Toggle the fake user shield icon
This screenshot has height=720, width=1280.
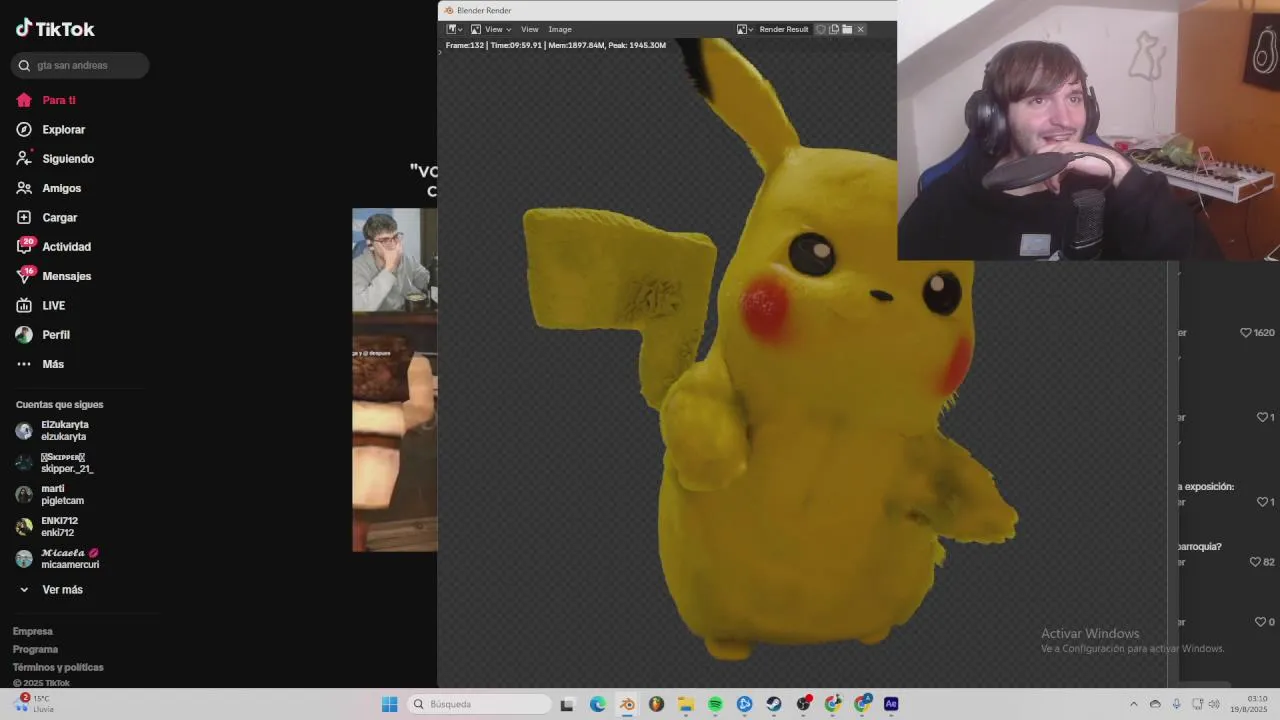821,29
